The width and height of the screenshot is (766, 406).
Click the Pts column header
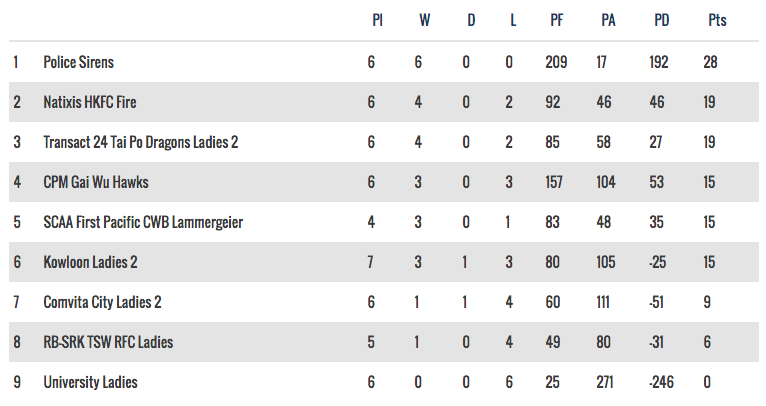[x=717, y=20]
